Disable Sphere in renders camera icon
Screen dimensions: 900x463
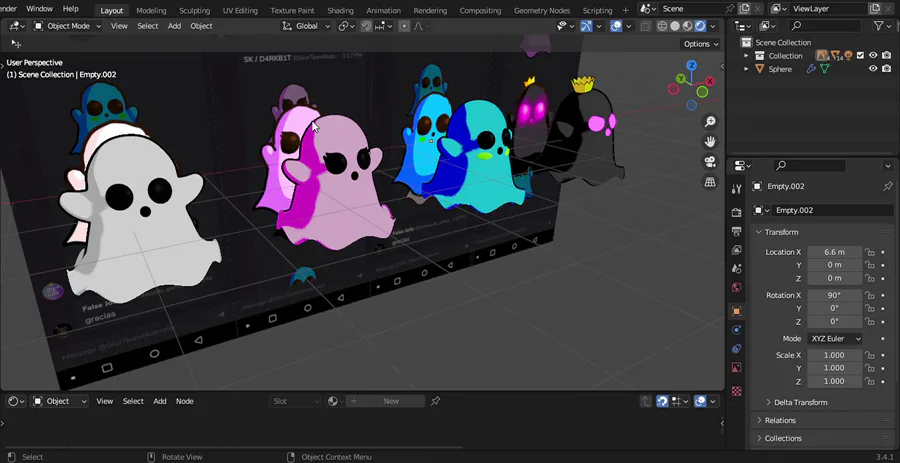pos(887,69)
